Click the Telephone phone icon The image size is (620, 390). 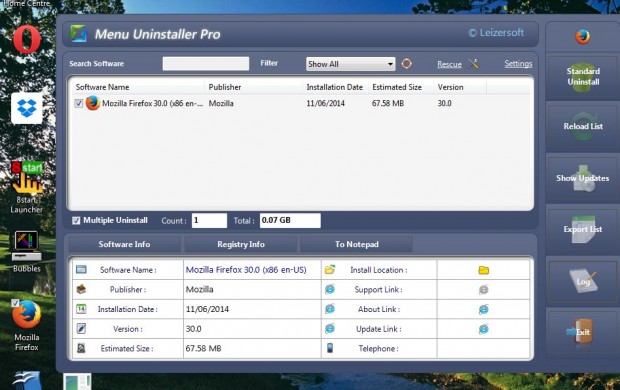[x=330, y=348]
